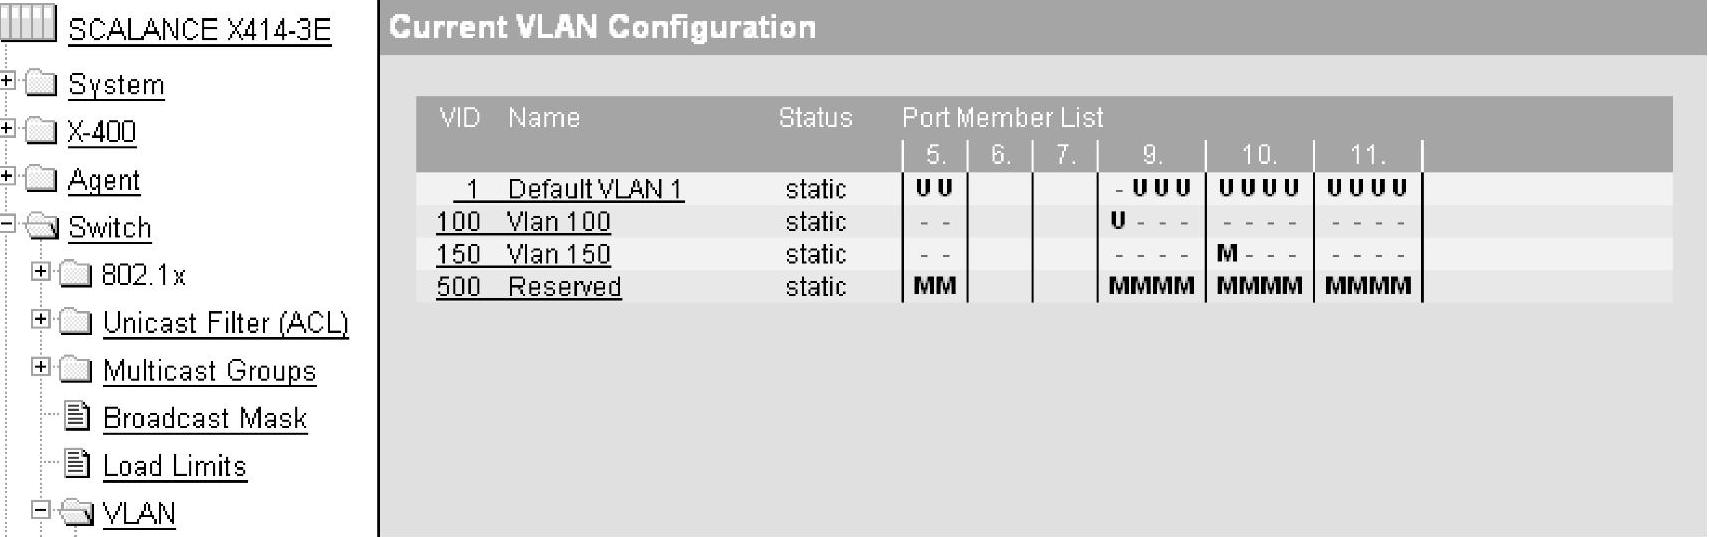Open the Vlan 150 configuration link
1709x537 pixels.
pyautogui.click(x=558, y=254)
